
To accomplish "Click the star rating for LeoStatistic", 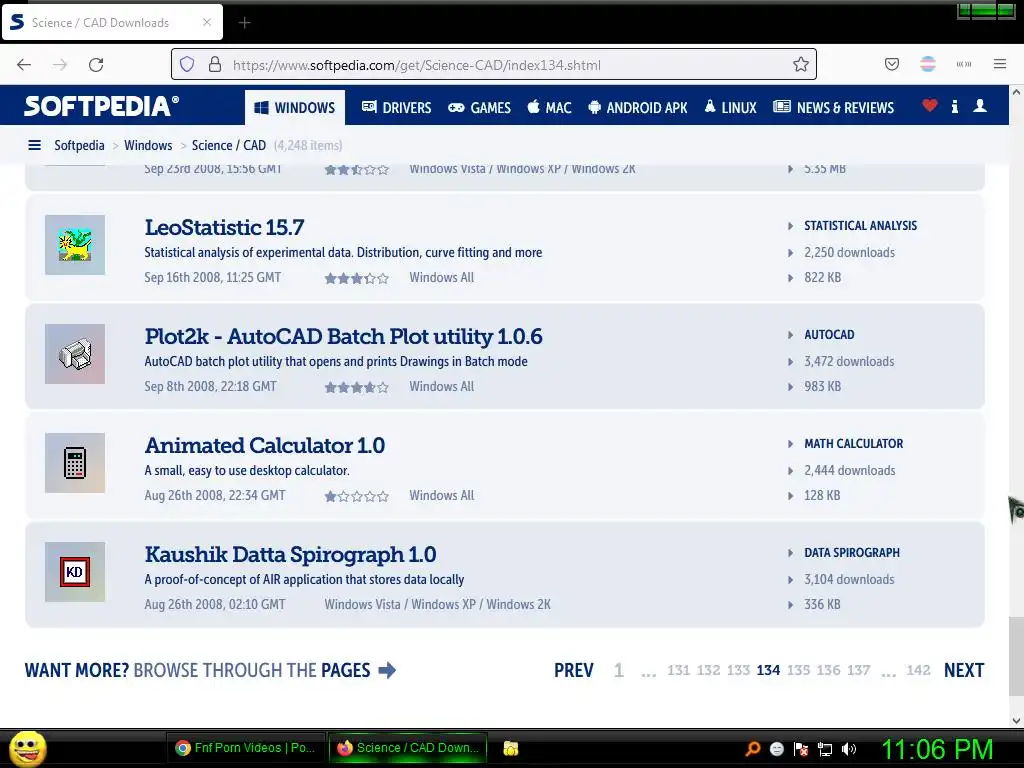I will point(357,278).
